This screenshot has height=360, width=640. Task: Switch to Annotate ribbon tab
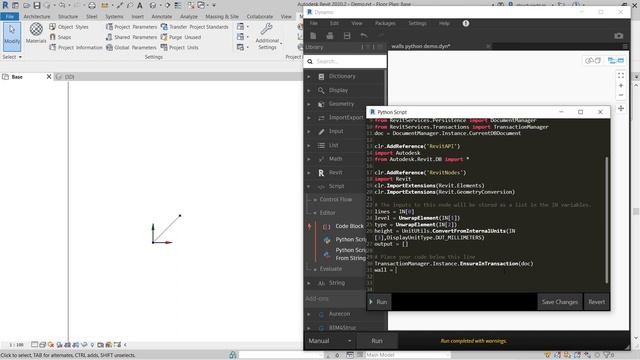[162, 16]
